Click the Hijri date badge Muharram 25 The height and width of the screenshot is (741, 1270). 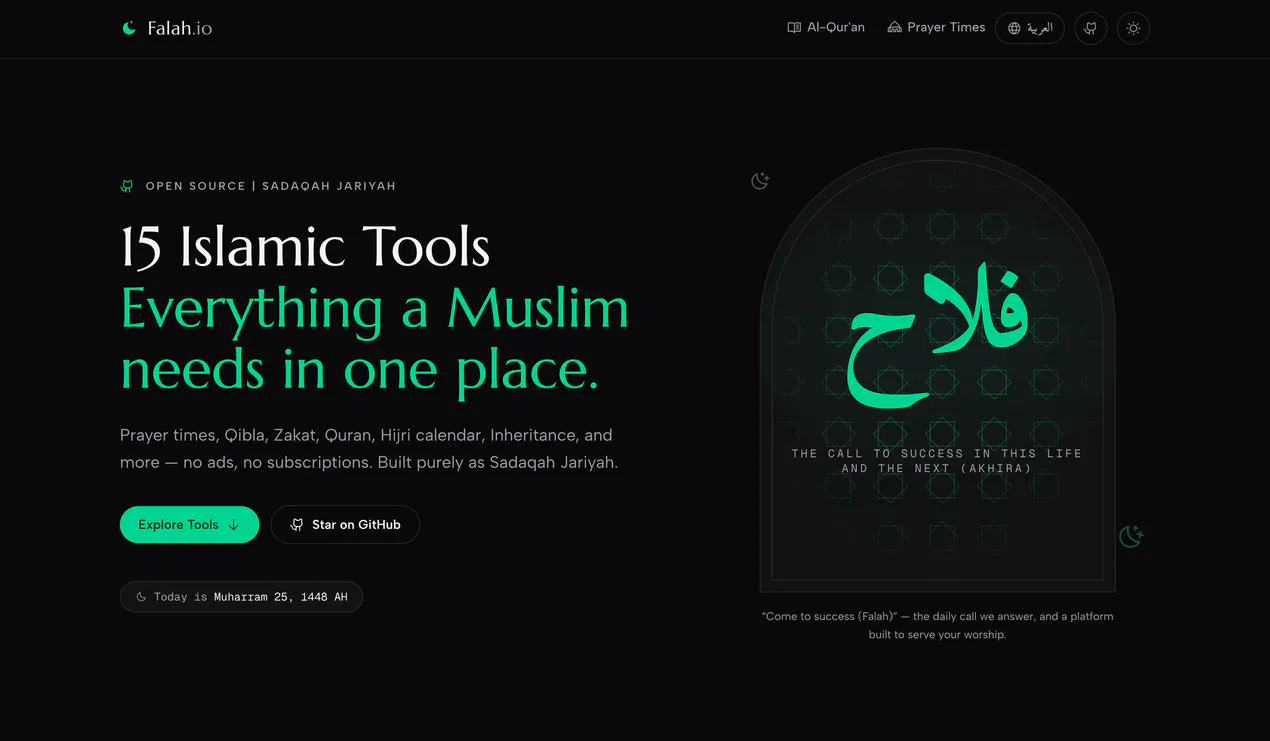click(x=241, y=597)
